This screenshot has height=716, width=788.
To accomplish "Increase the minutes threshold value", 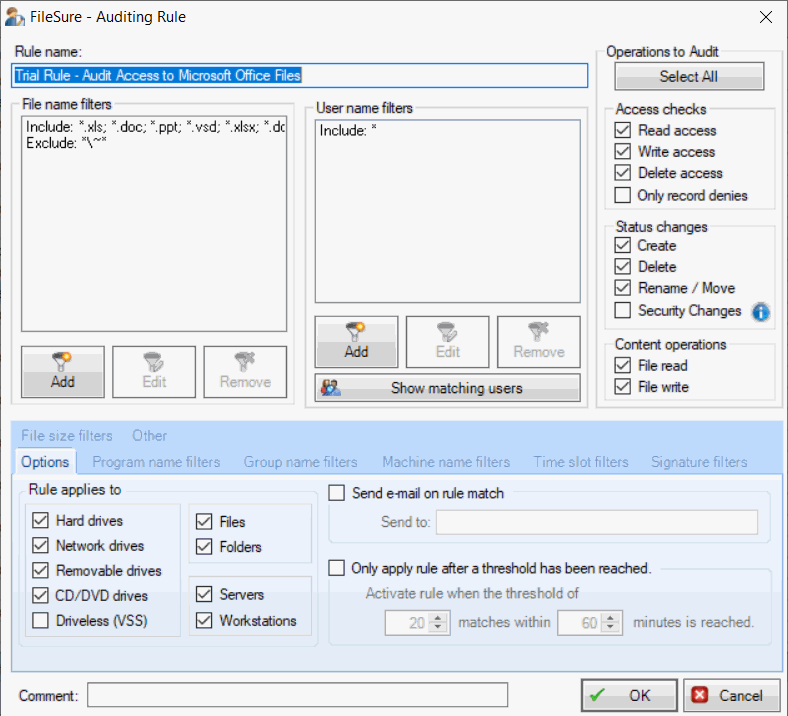I will pyautogui.click(x=611, y=618).
